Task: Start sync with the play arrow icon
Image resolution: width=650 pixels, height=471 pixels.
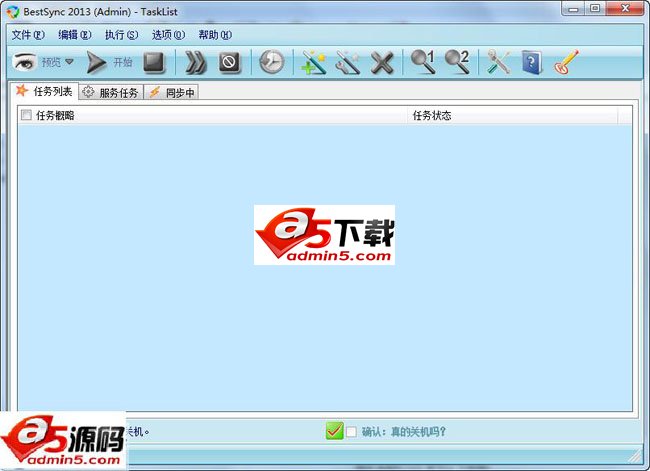Action: pyautogui.click(x=96, y=63)
